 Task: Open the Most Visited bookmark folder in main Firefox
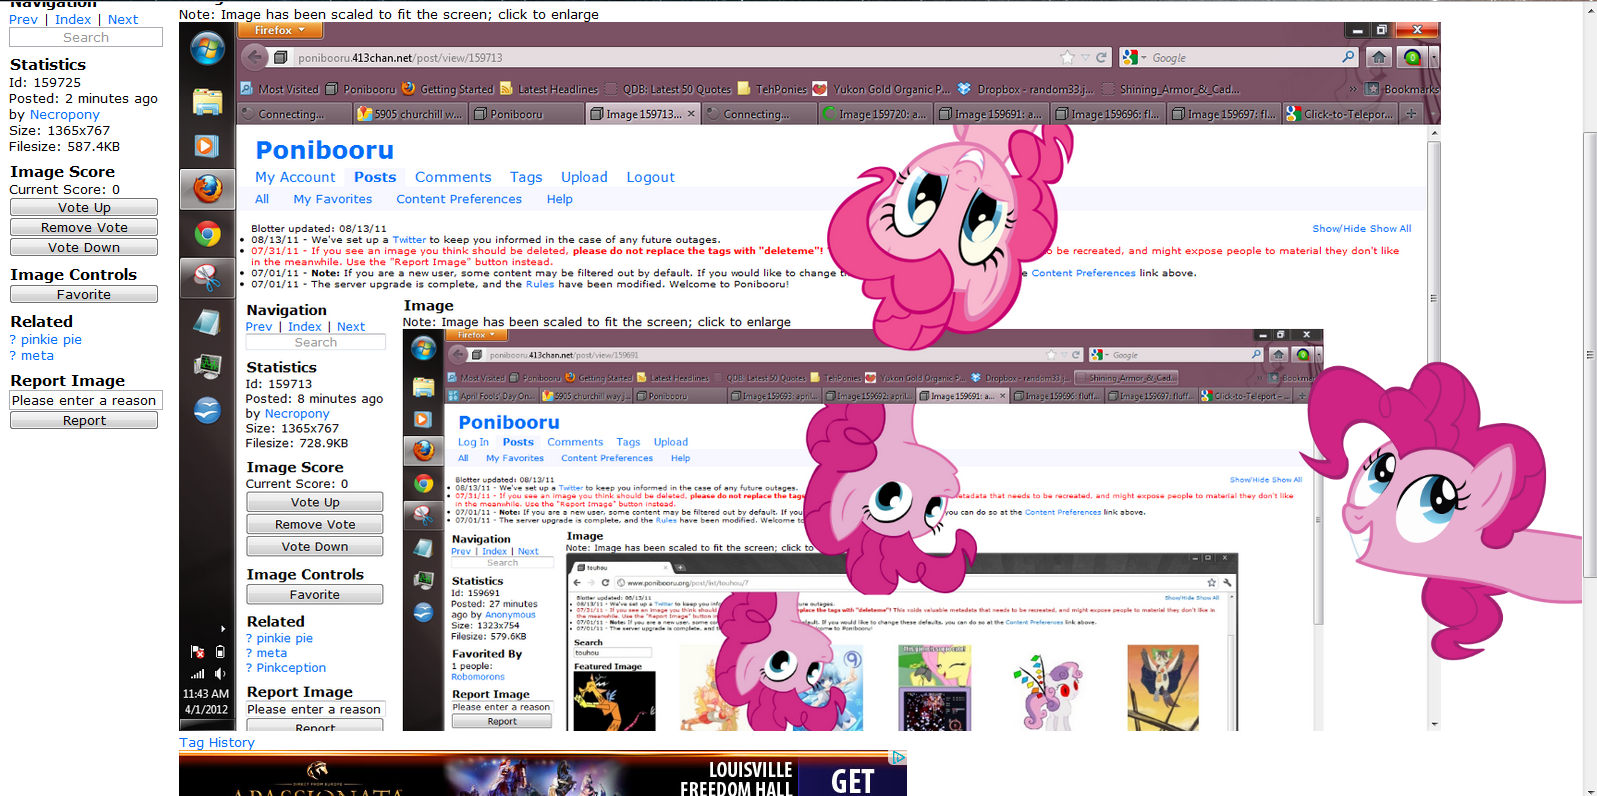(x=279, y=89)
